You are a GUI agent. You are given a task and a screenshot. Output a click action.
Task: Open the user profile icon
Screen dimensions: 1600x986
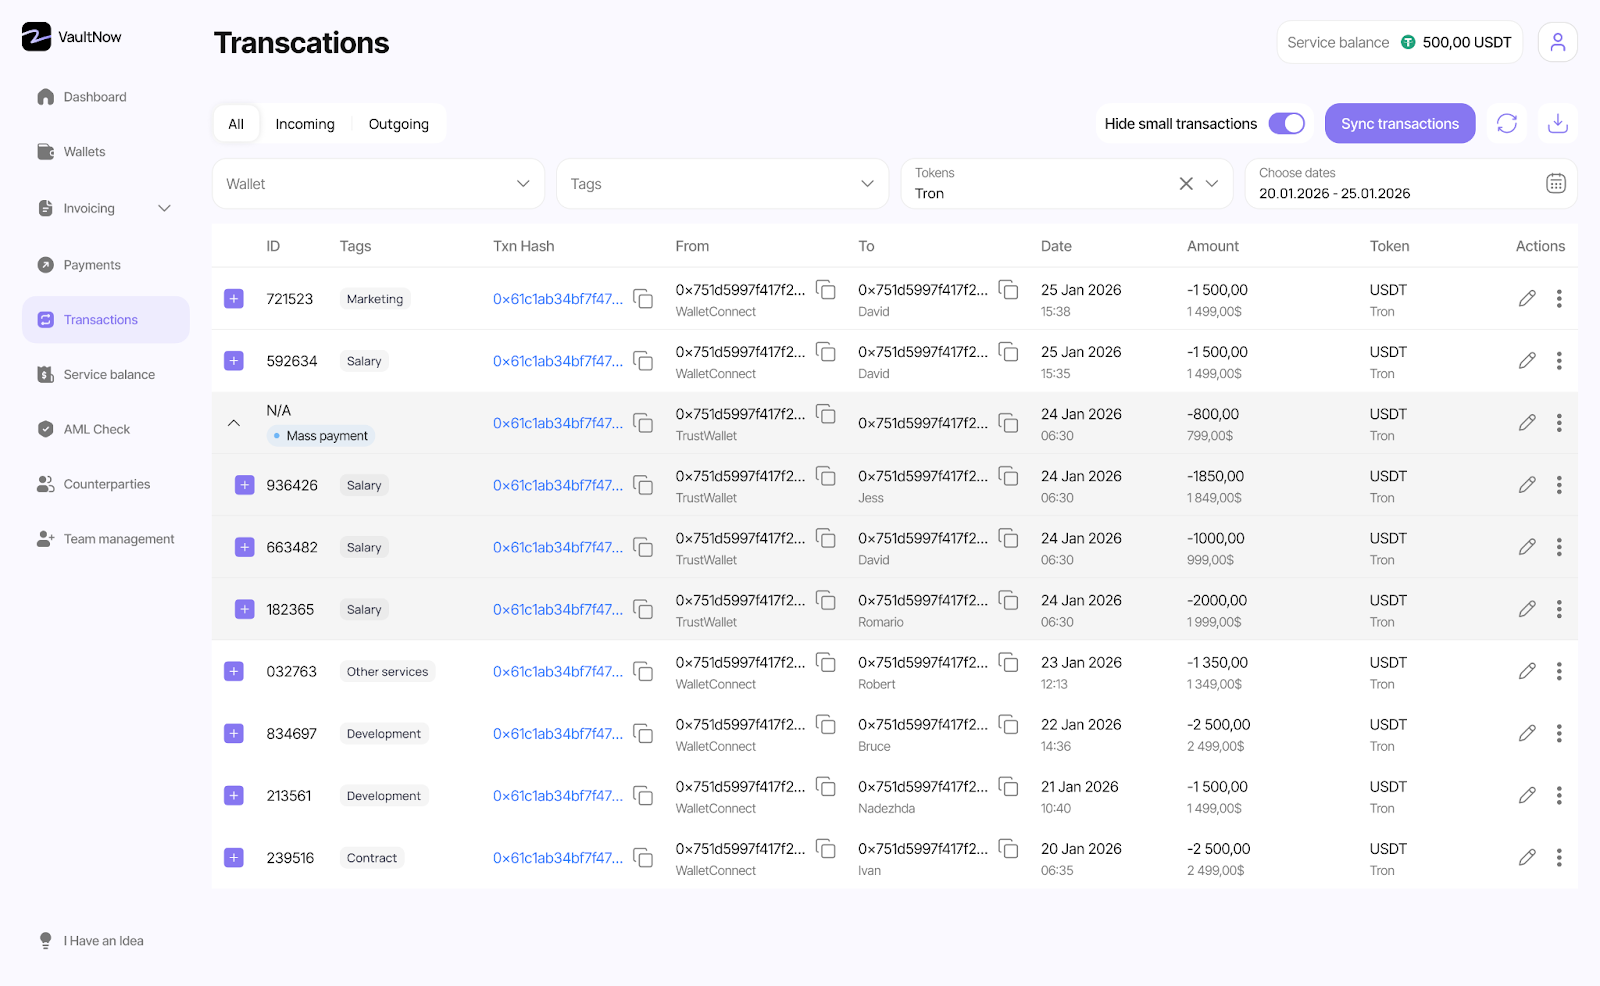(x=1557, y=43)
